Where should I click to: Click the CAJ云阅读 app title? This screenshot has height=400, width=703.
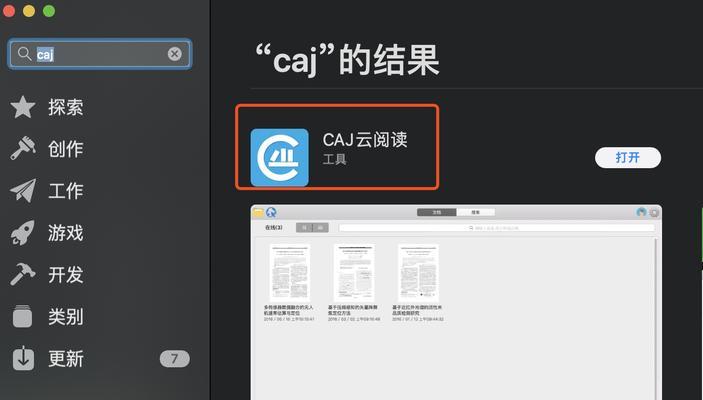[365, 139]
